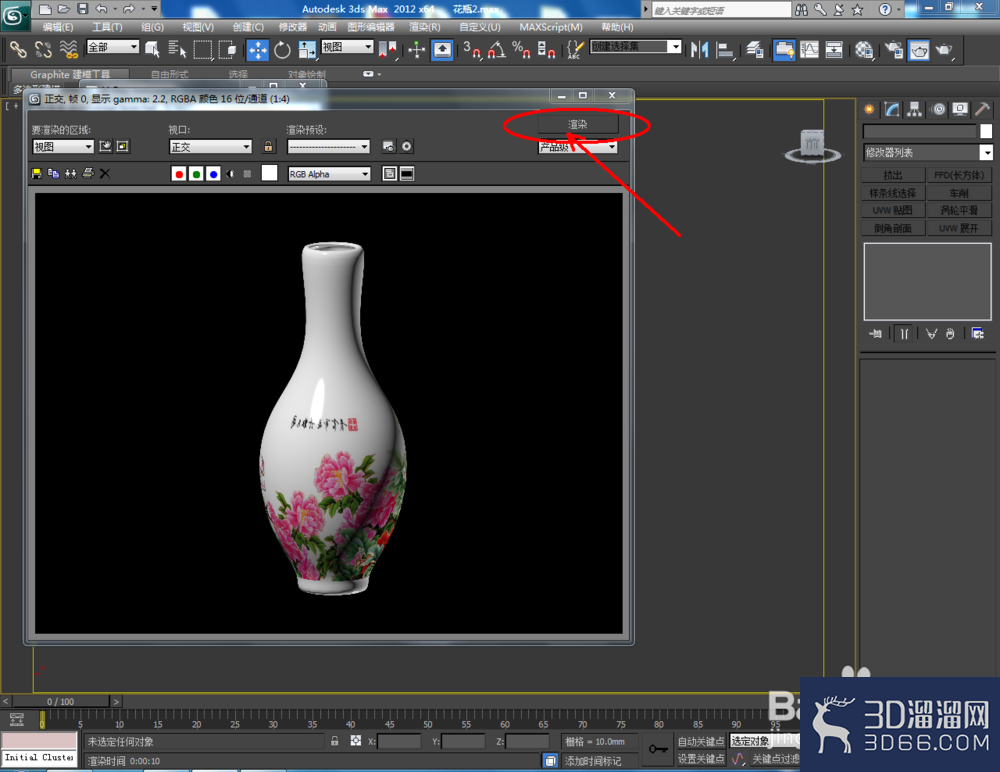Open the Material Editor icon
Viewport: 1000px width, 772px height.
point(864,49)
